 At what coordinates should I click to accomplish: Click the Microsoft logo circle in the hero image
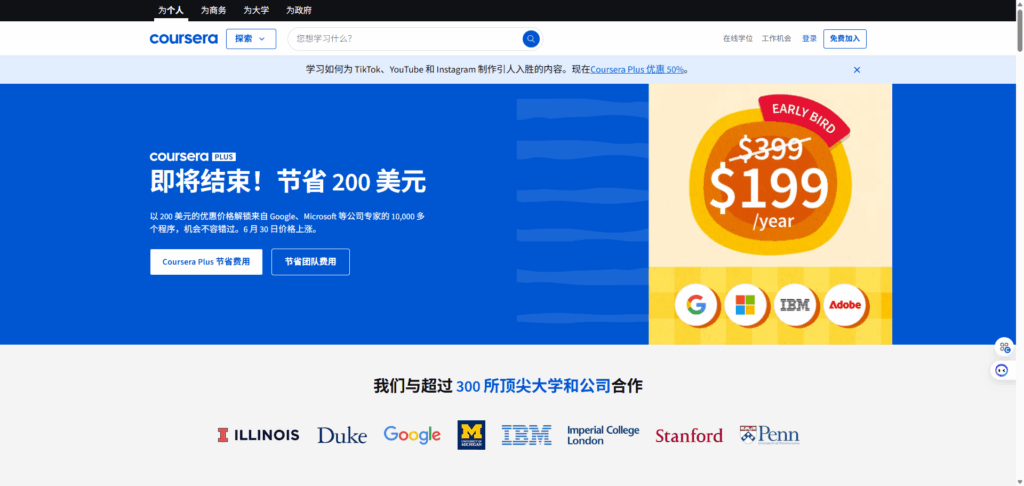(745, 305)
